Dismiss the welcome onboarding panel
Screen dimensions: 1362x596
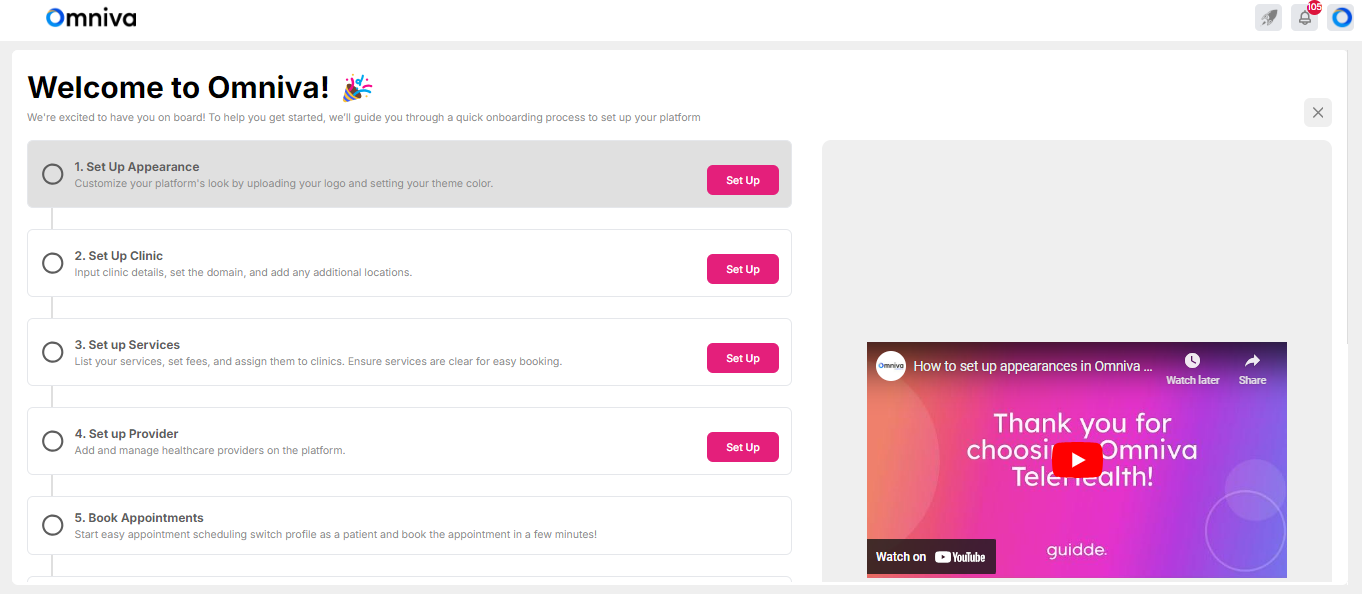1317,113
